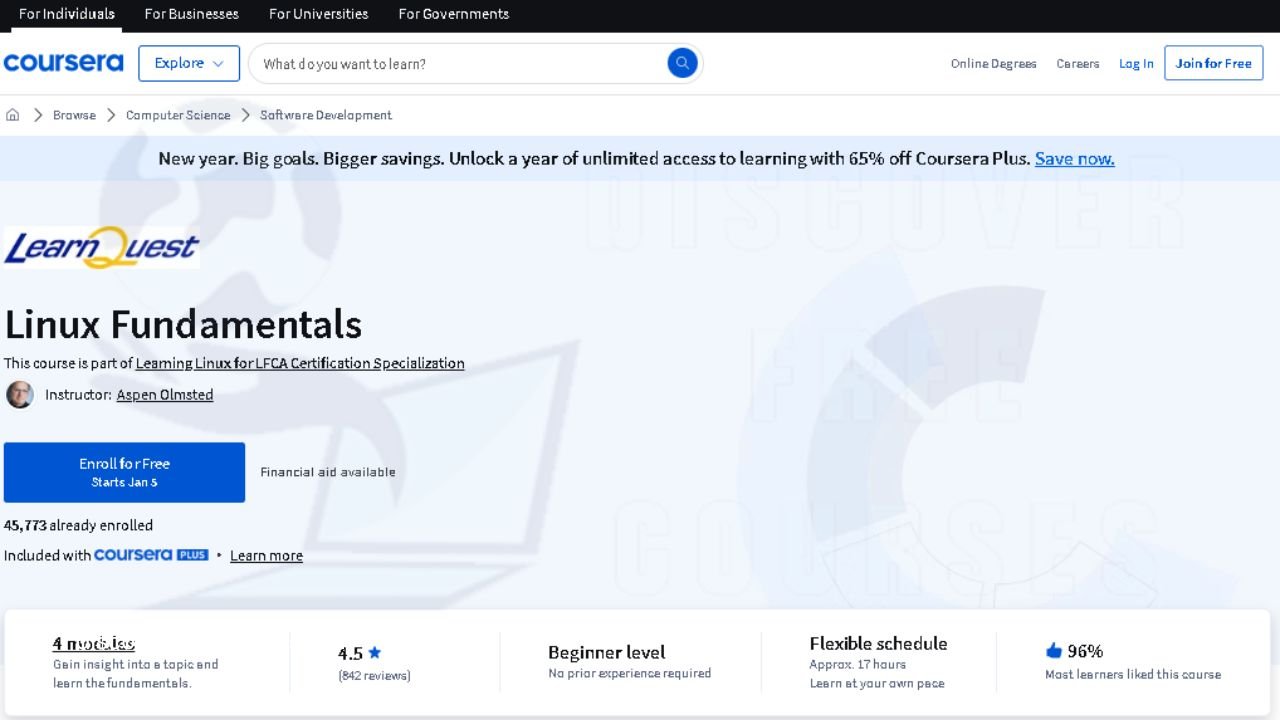1280x720 pixels.
Task: Open the Aspen Olmsted instructor link
Action: coord(165,395)
